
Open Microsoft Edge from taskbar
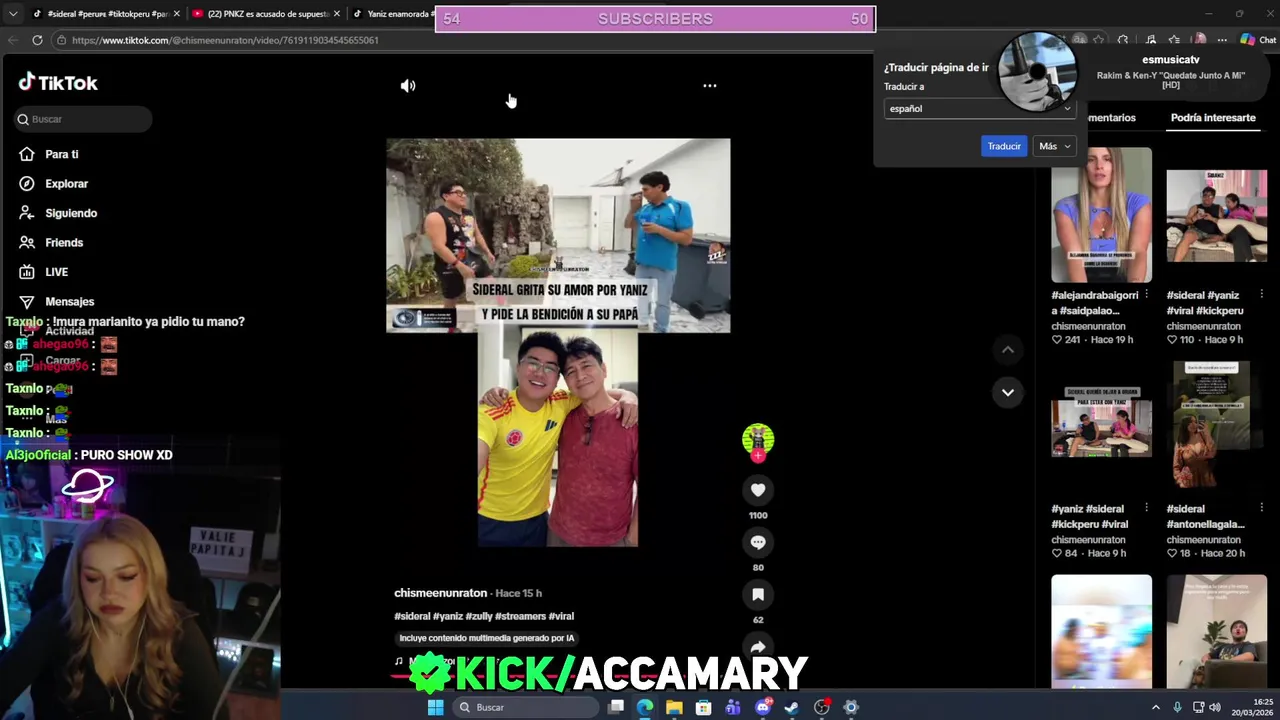tap(645, 707)
